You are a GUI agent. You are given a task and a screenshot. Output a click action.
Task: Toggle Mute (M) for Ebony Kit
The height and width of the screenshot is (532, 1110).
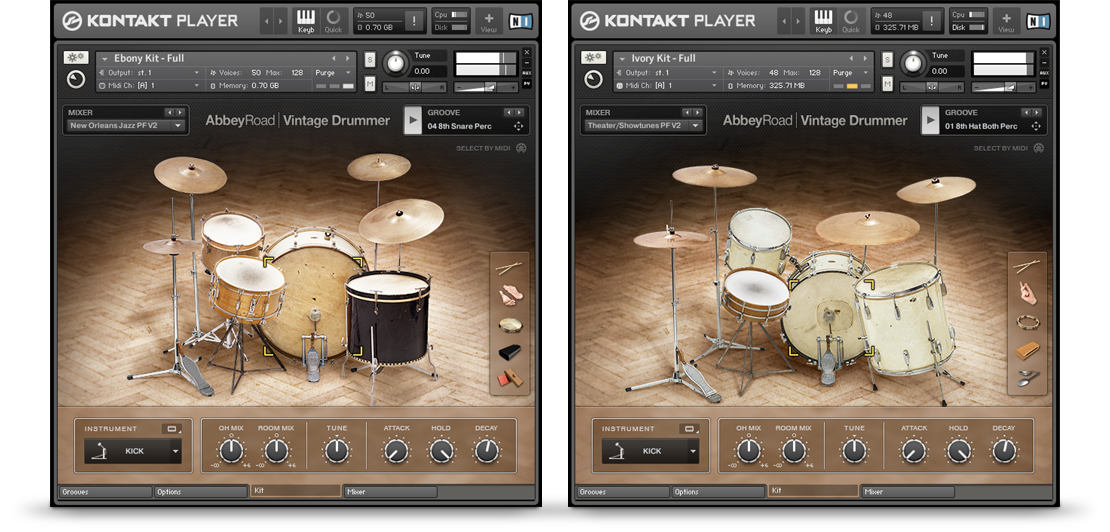[x=370, y=84]
